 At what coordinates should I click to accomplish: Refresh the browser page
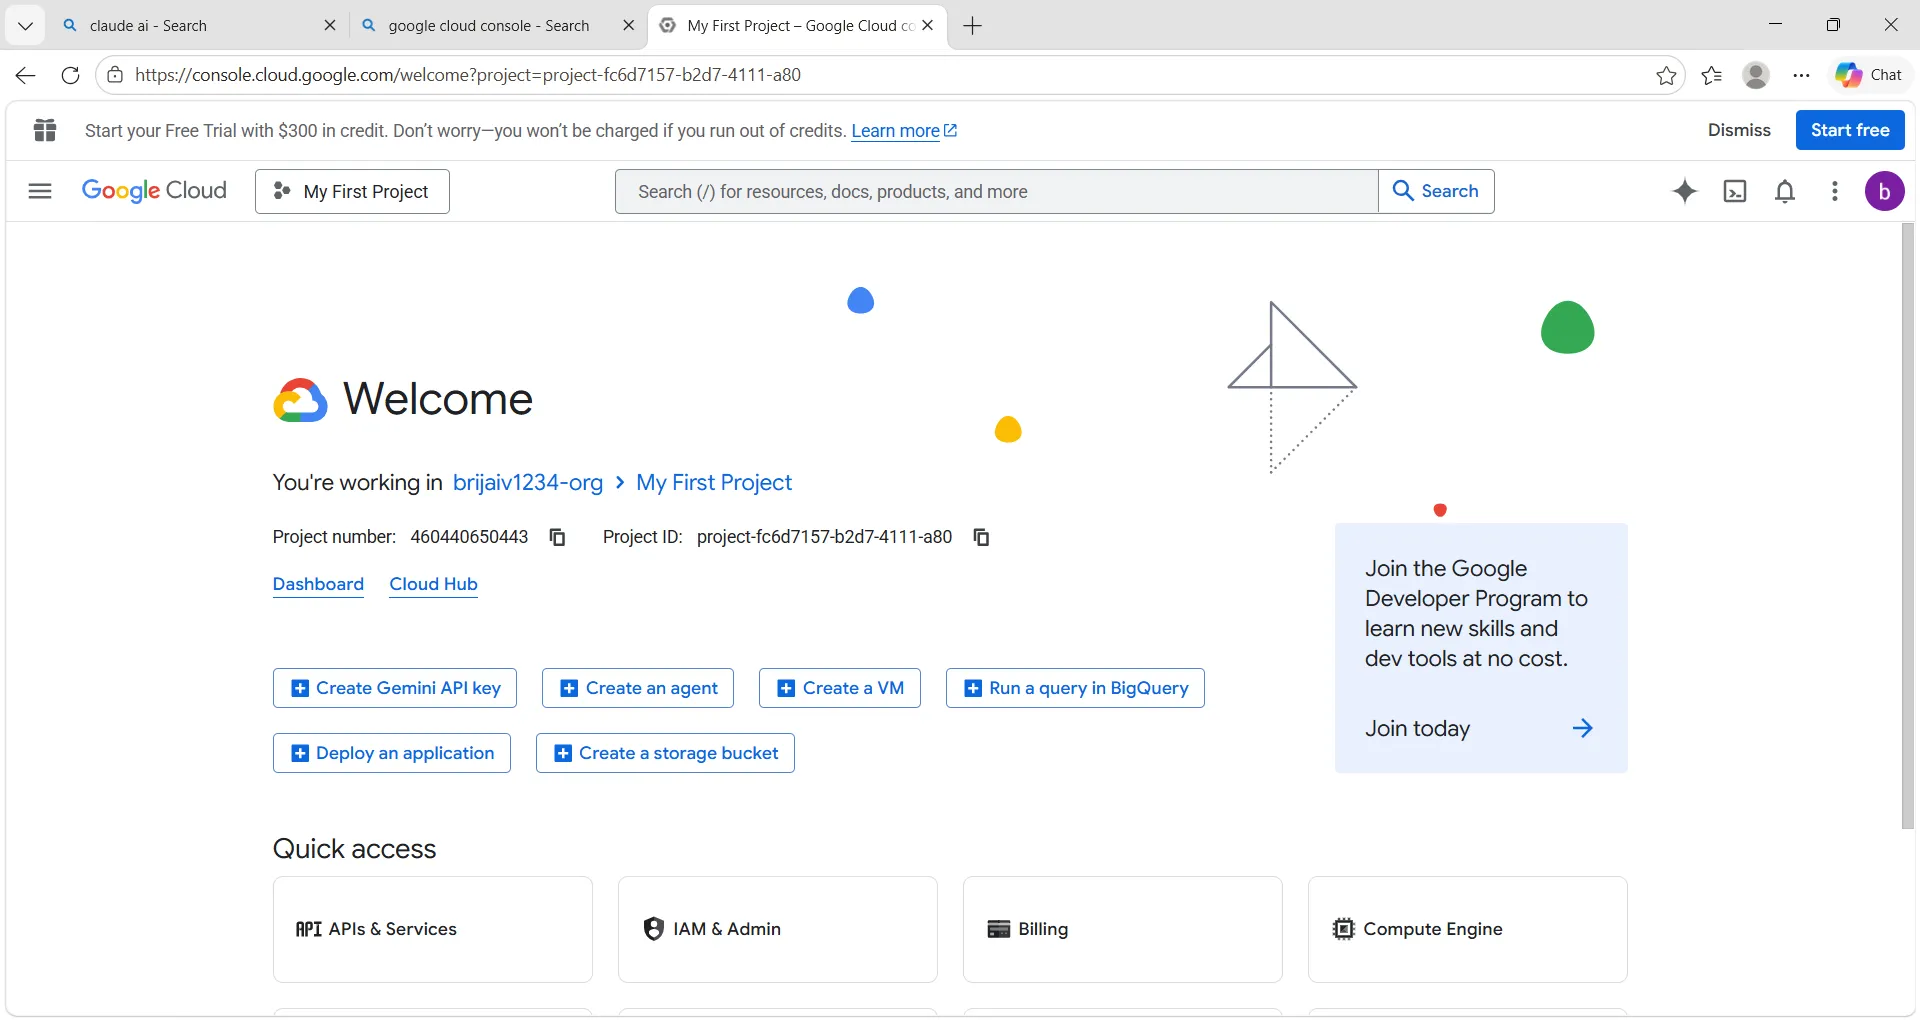coord(70,75)
